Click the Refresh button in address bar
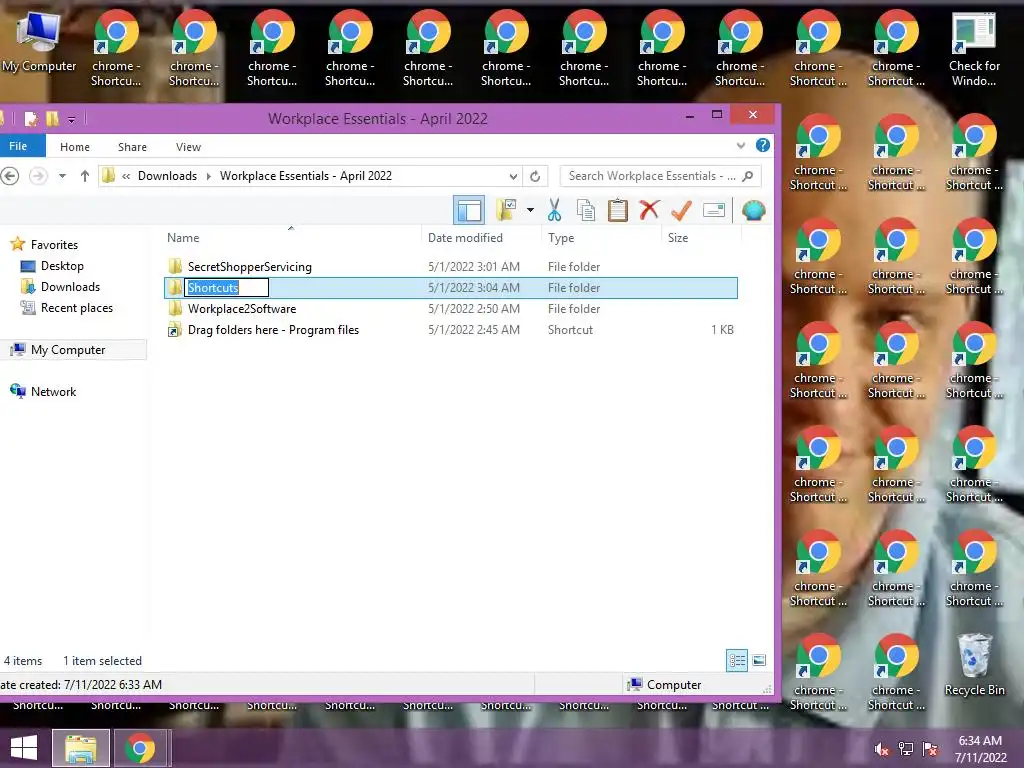 point(535,176)
